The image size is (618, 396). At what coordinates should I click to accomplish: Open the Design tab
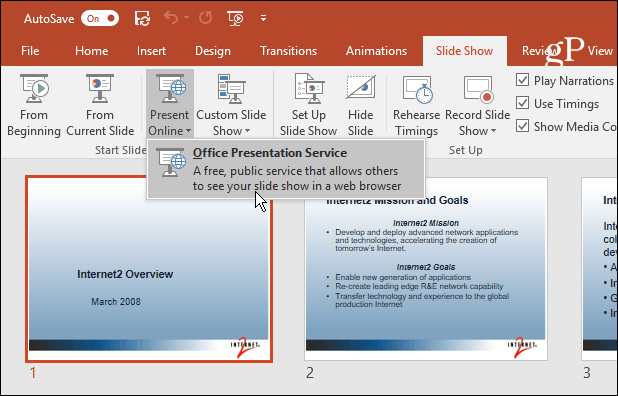coord(213,51)
